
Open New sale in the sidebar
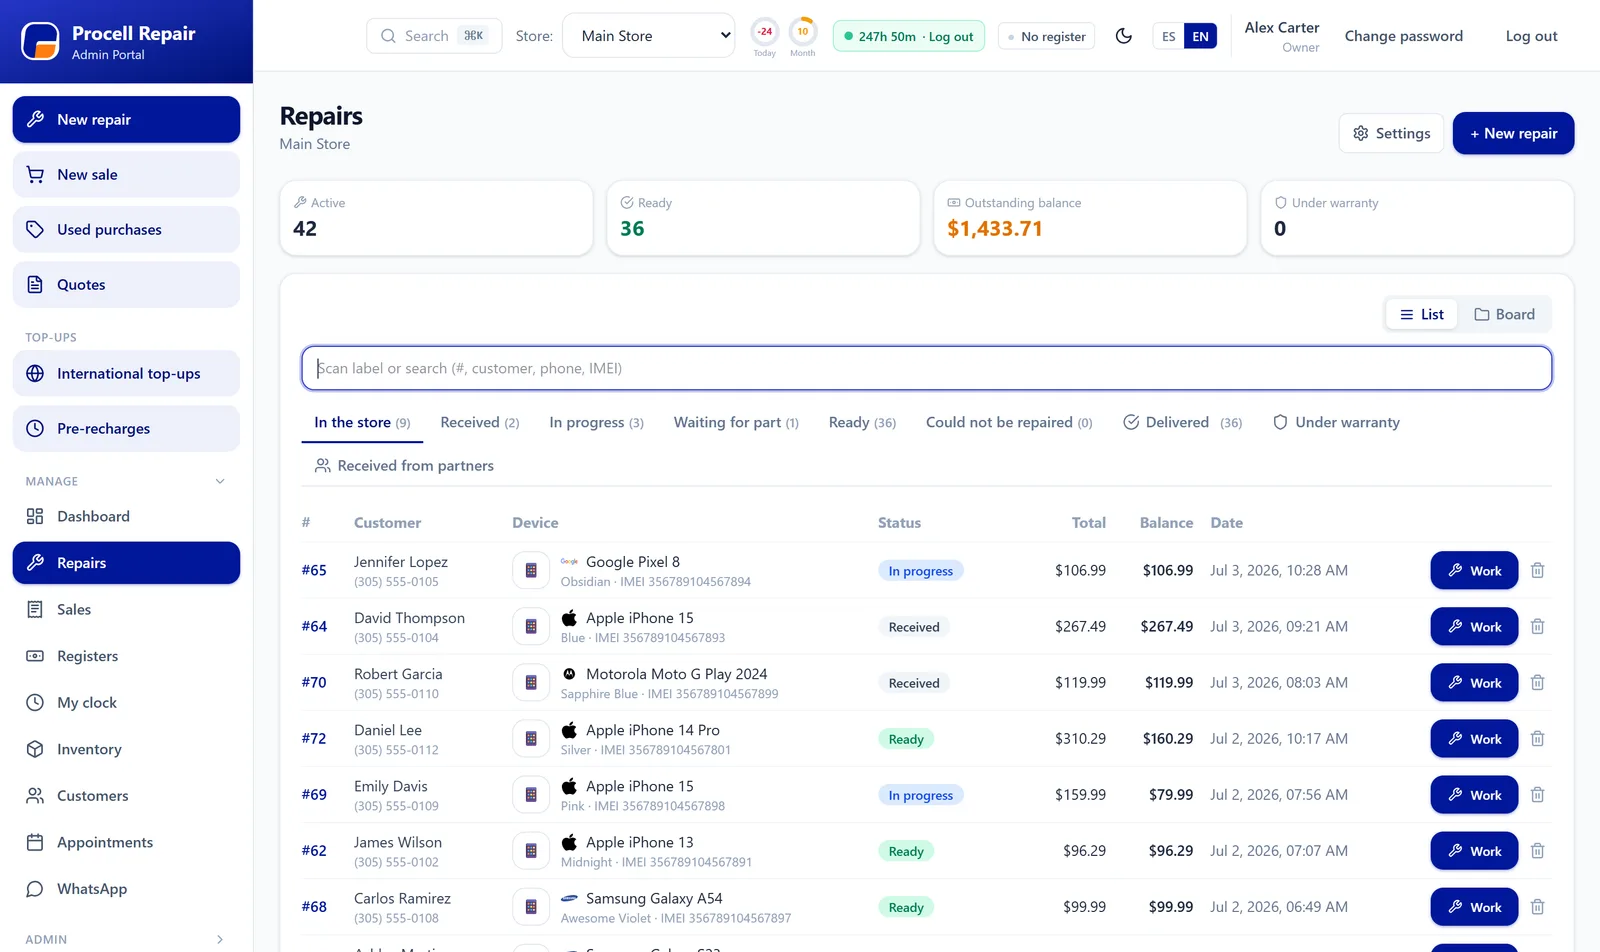pos(126,174)
